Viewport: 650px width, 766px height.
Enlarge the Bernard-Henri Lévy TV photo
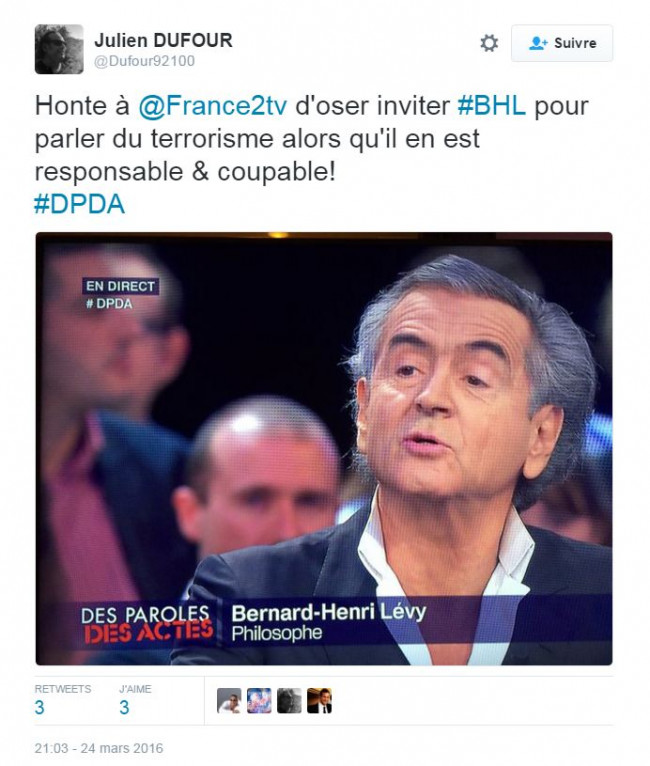pos(324,448)
